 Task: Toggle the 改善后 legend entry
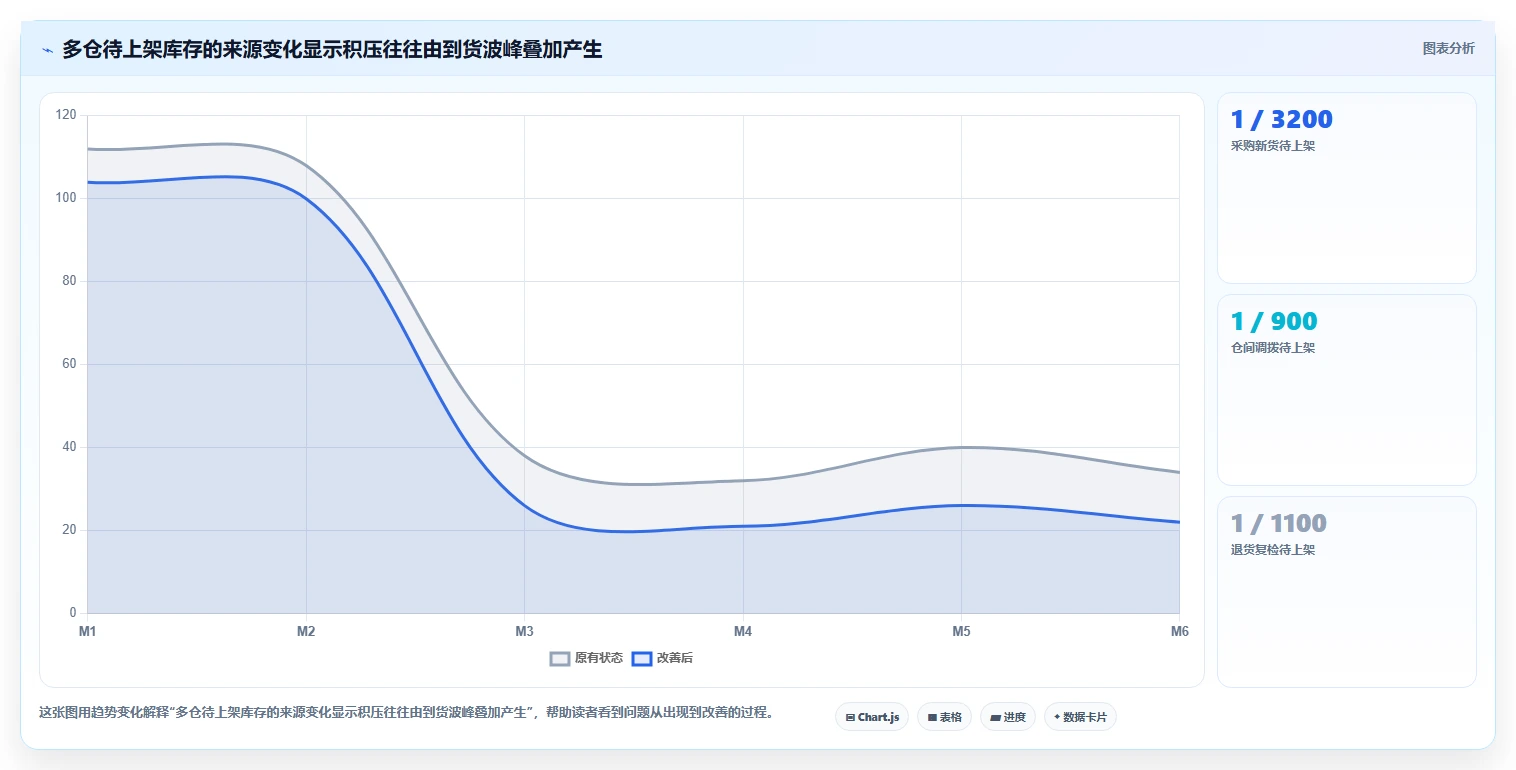[x=662, y=658]
